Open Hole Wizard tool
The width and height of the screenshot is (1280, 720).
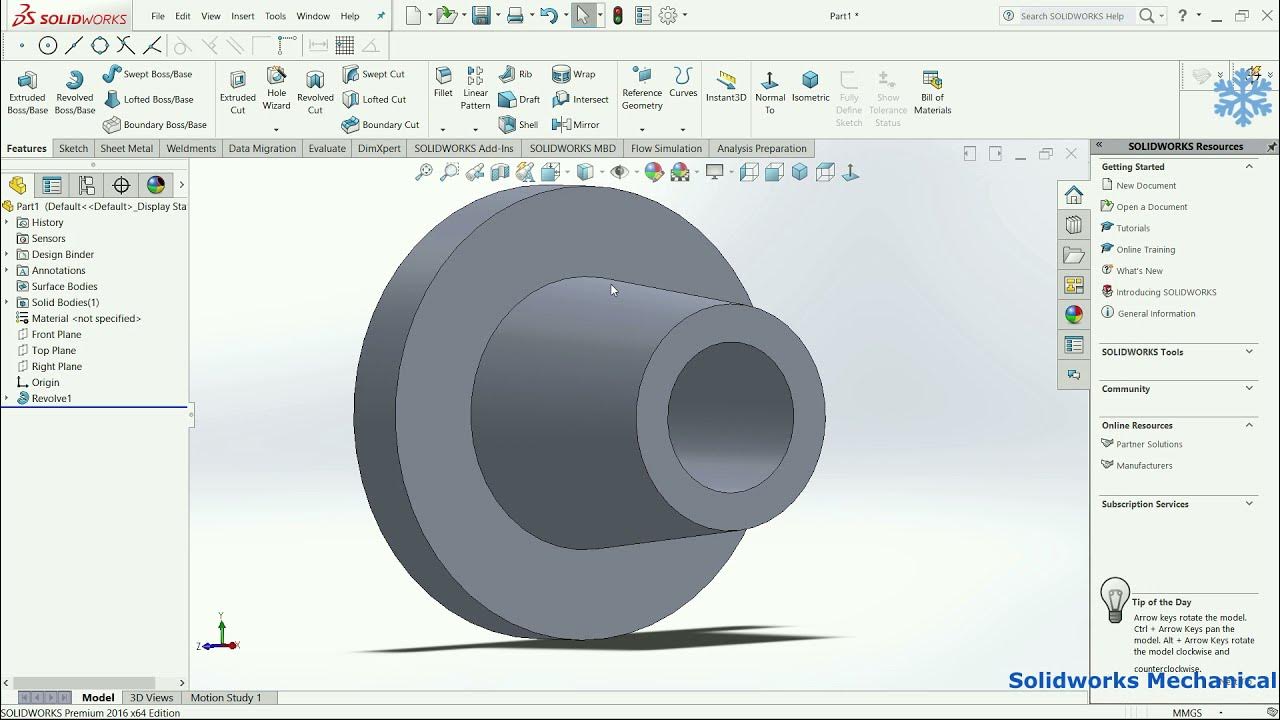pos(276,87)
